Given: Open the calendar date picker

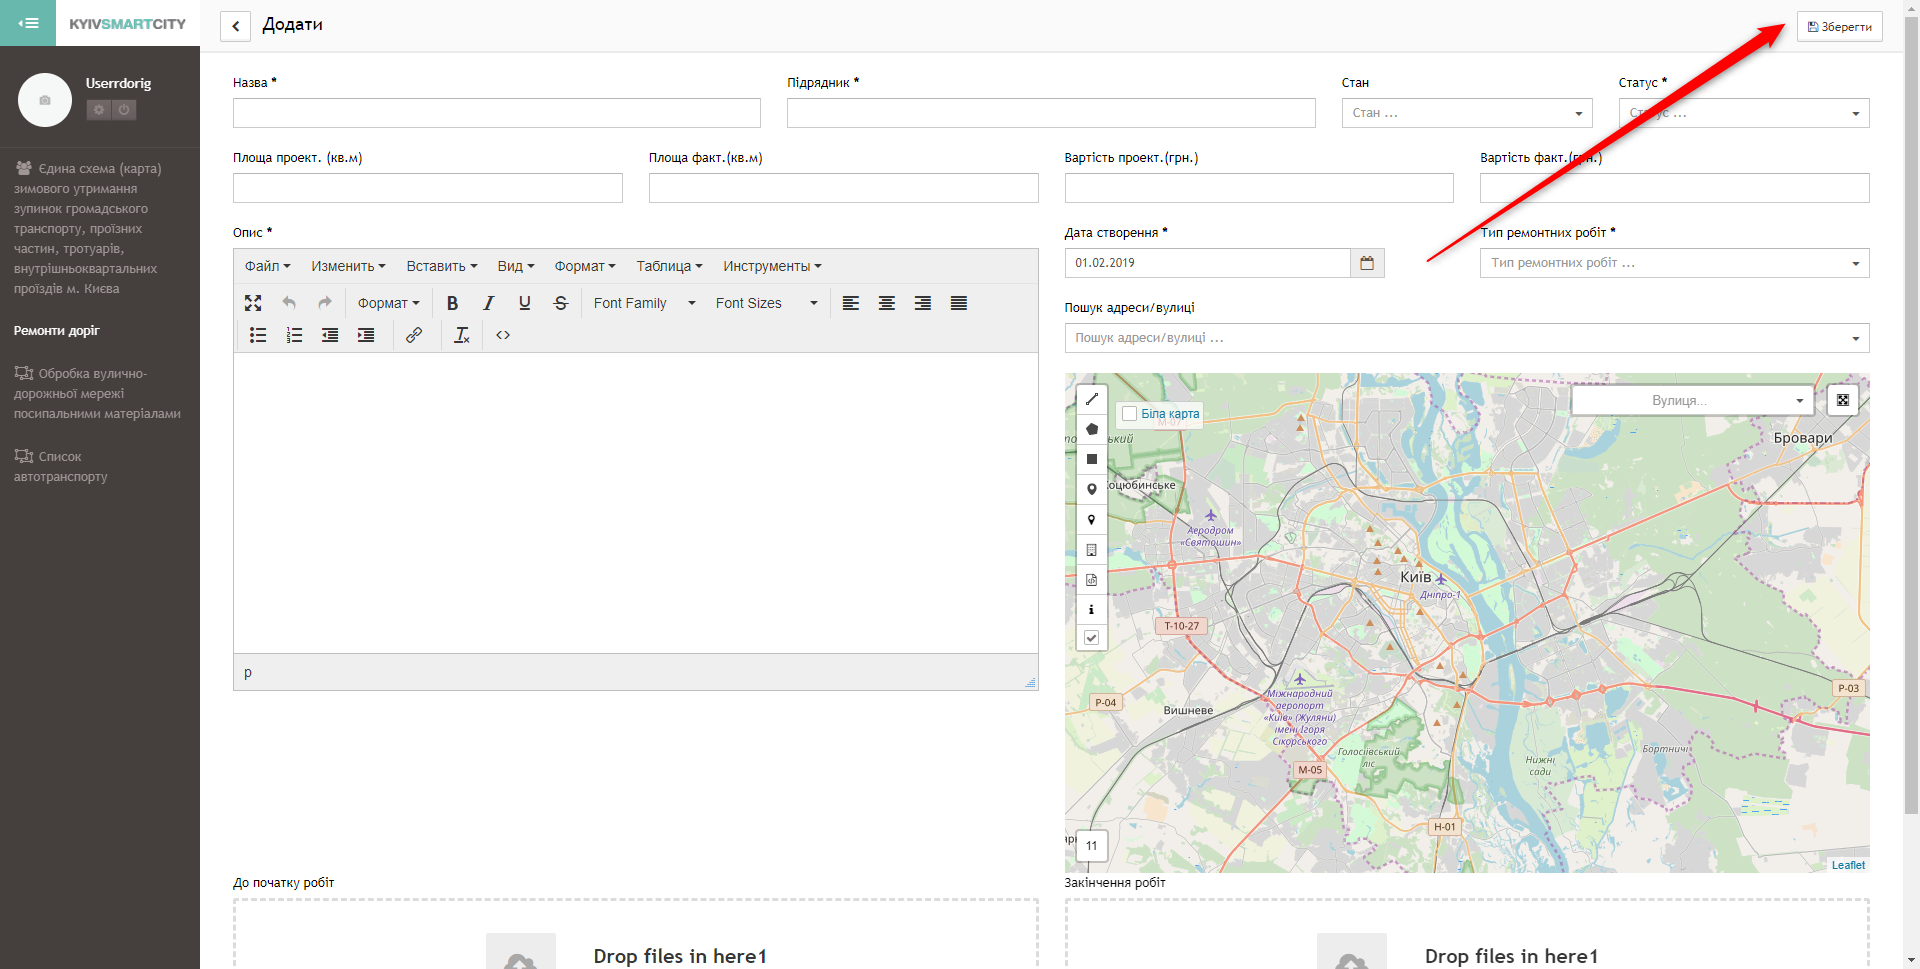Looking at the screenshot, I should (x=1367, y=263).
